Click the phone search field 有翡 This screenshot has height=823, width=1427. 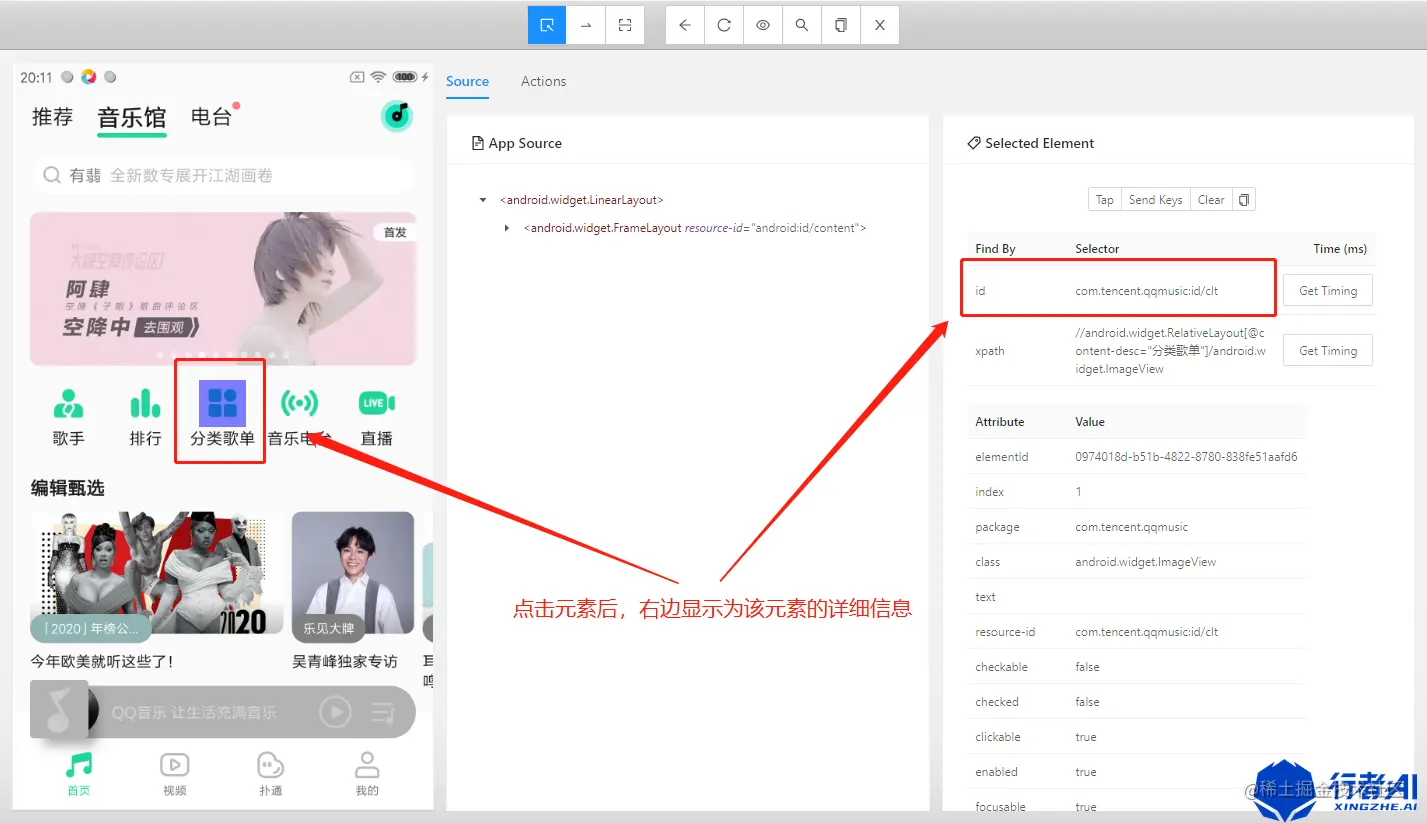coord(222,175)
